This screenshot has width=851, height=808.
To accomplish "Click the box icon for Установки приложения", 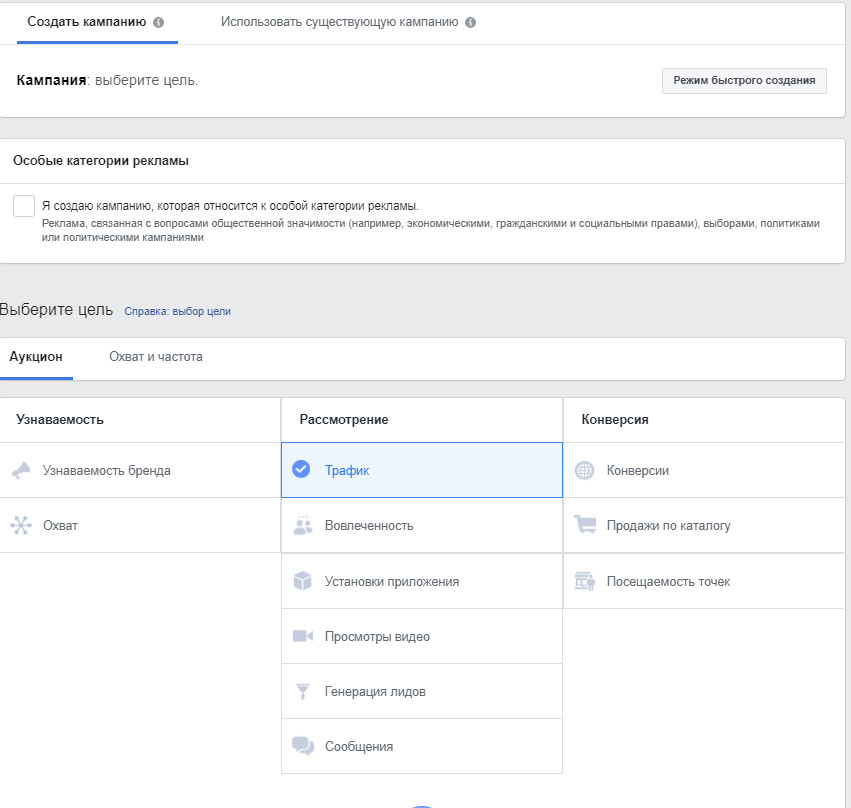I will click(x=303, y=581).
